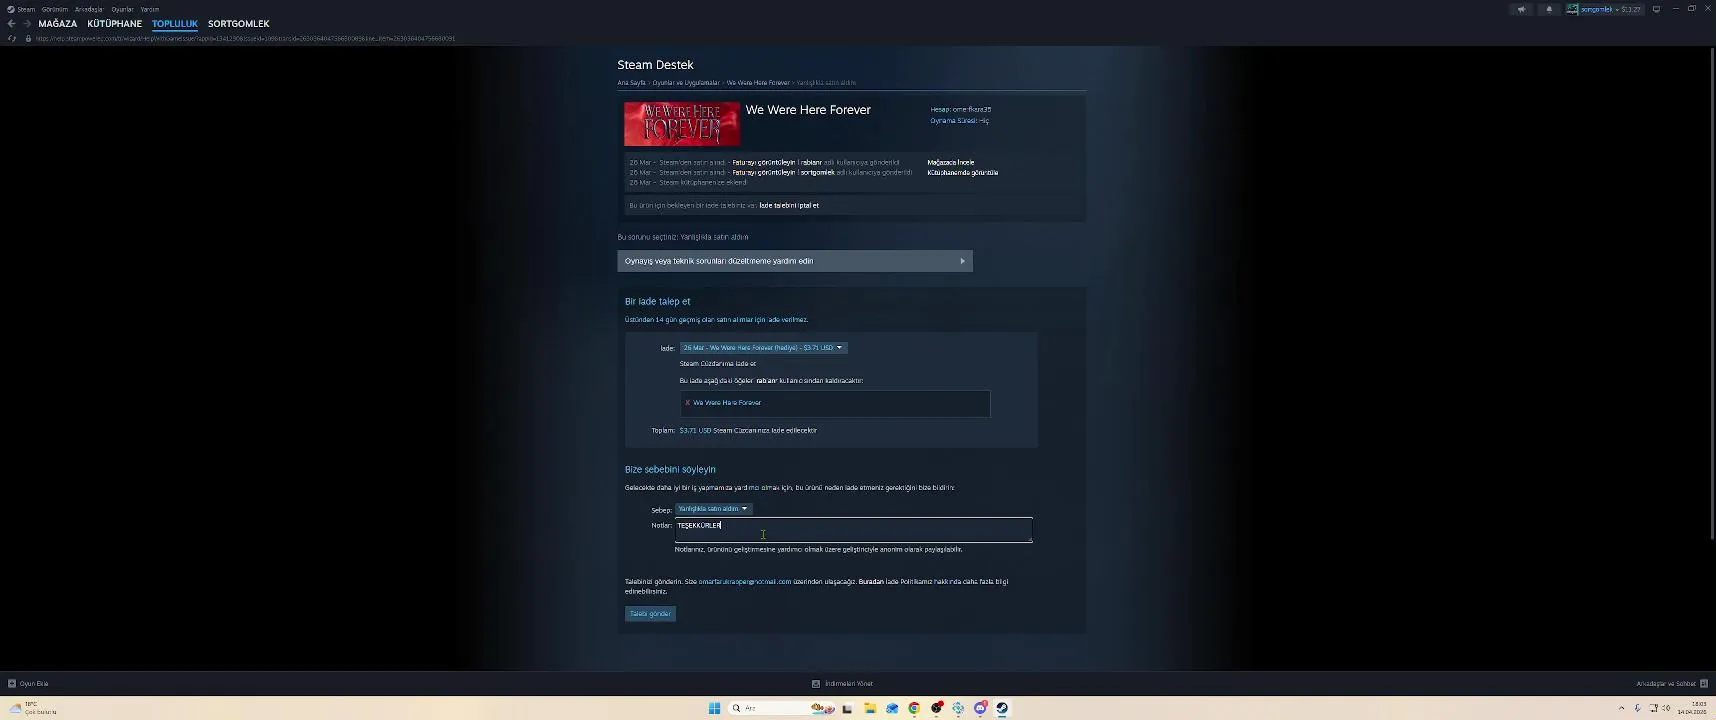Click the Oyunlar ve Uygulamalar breadcrumb
This screenshot has height=720, width=1716.
[686, 83]
